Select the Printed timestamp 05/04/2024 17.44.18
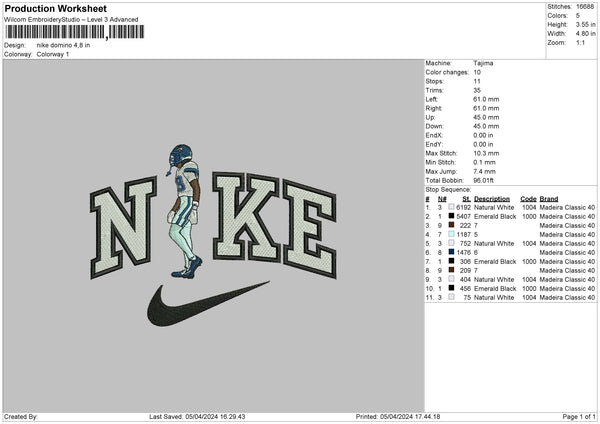This screenshot has height=424, width=600. [410, 416]
